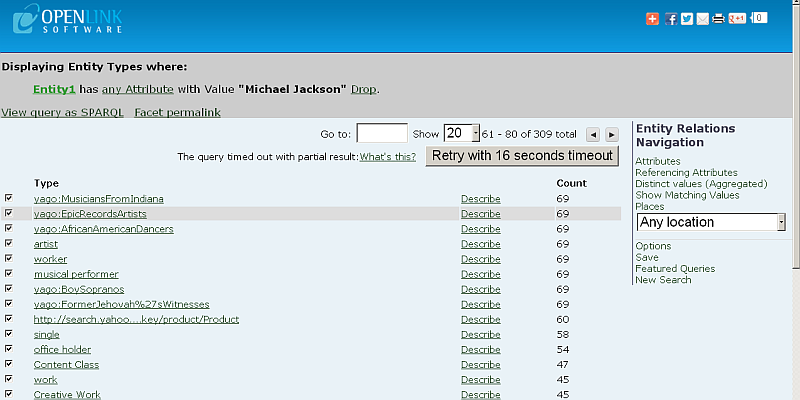The height and width of the screenshot is (400, 800).
Task: Click Describe for worker row
Action: (481, 259)
